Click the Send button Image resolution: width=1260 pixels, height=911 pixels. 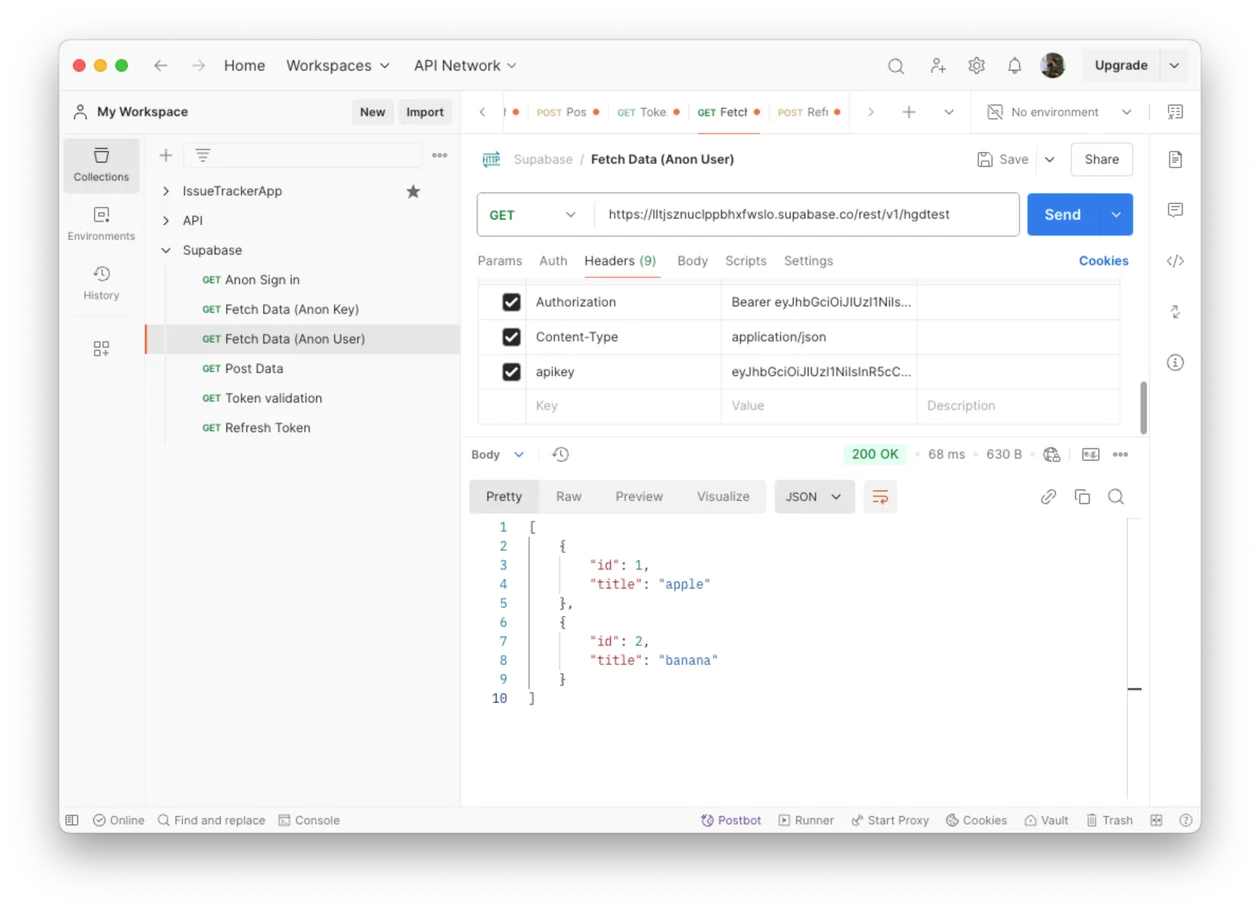[1062, 215]
